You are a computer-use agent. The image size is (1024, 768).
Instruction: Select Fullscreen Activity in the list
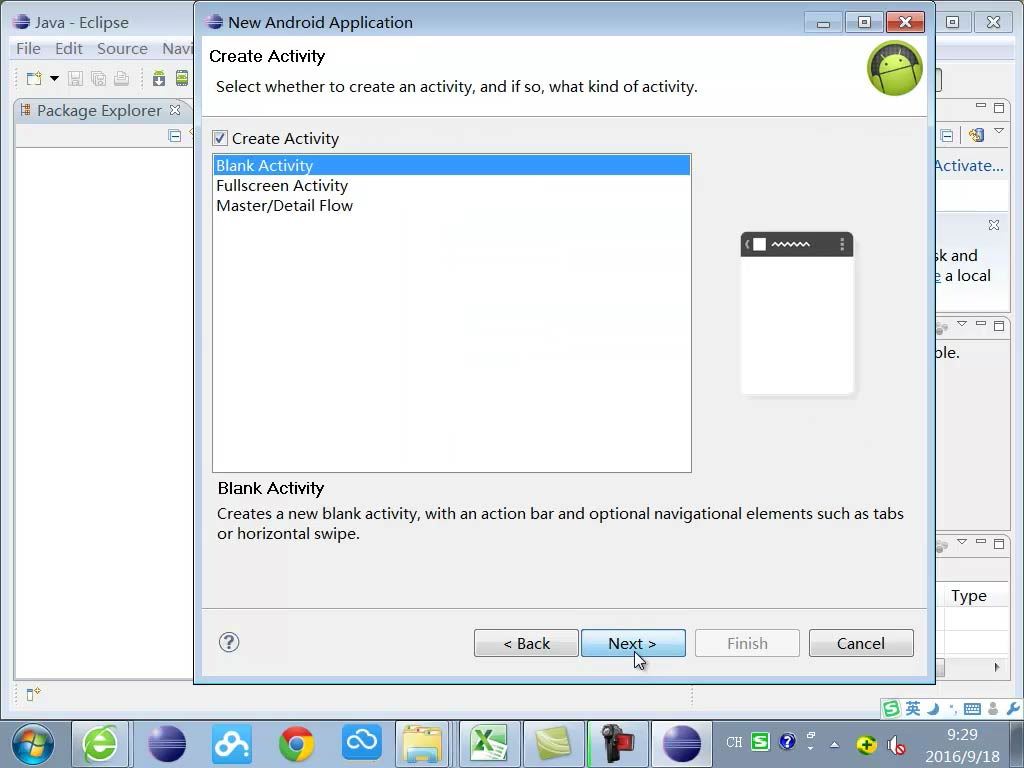pos(451,185)
